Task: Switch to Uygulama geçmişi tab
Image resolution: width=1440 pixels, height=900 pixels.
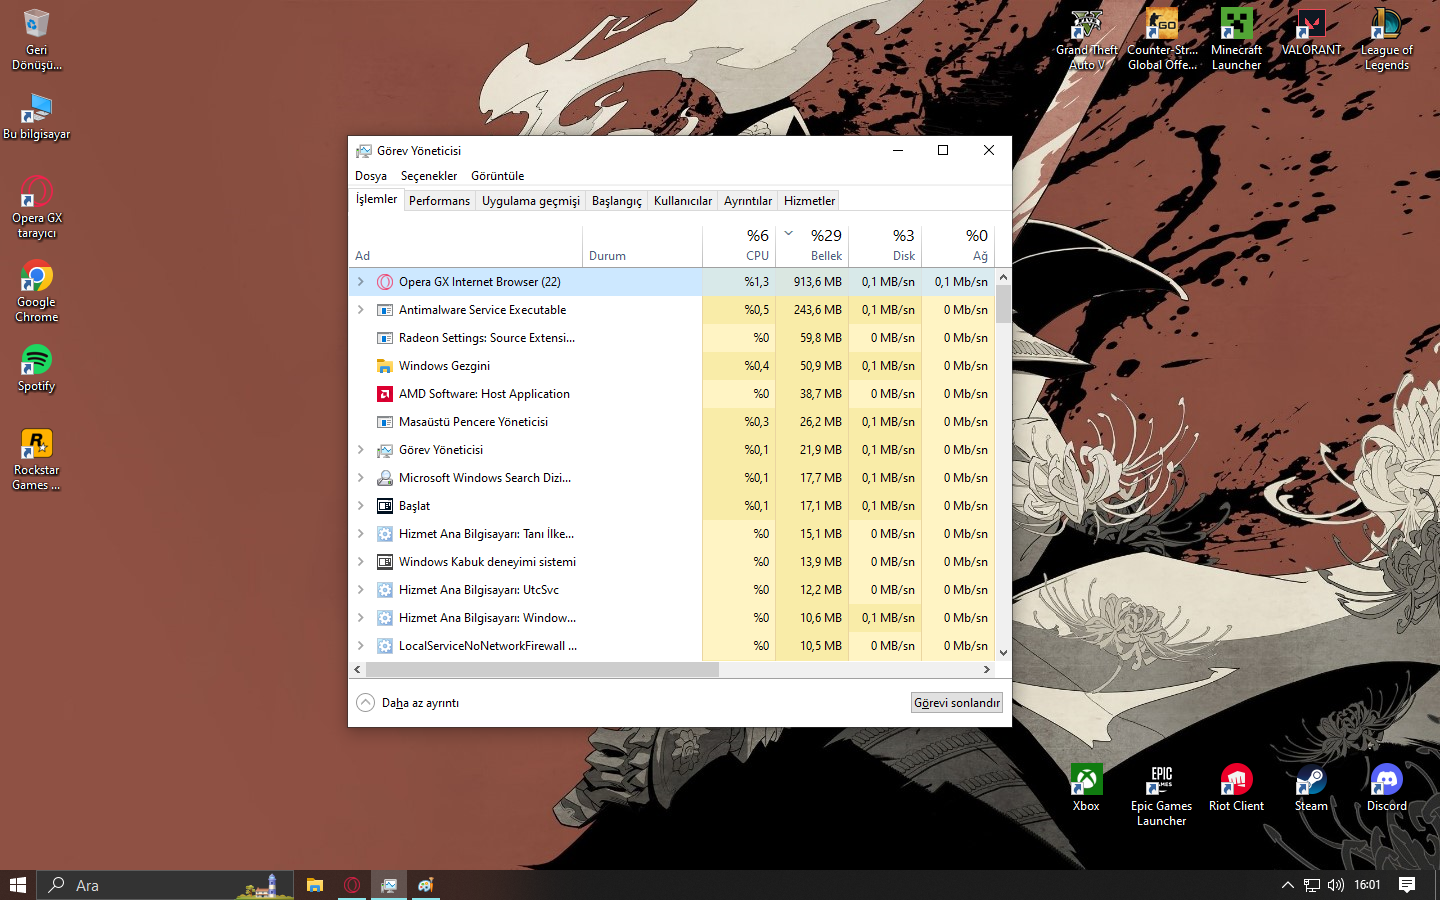Action: tap(531, 201)
